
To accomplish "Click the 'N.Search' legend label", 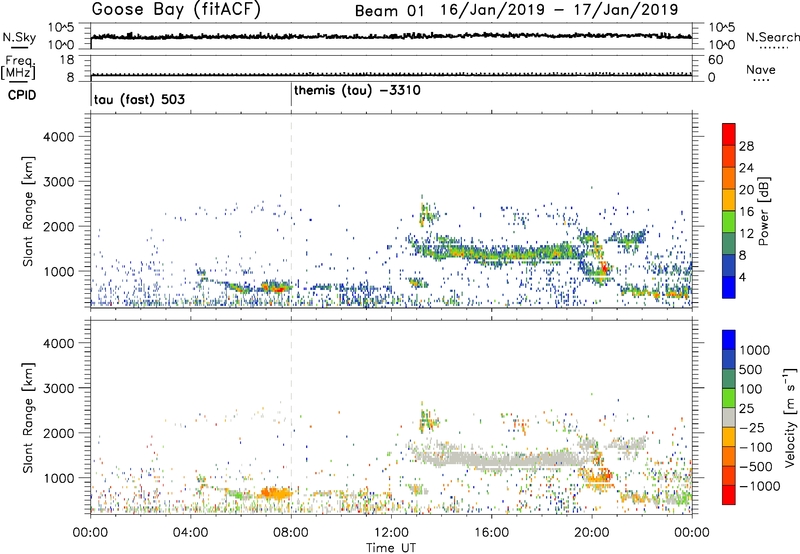I will pyautogui.click(x=772, y=37).
